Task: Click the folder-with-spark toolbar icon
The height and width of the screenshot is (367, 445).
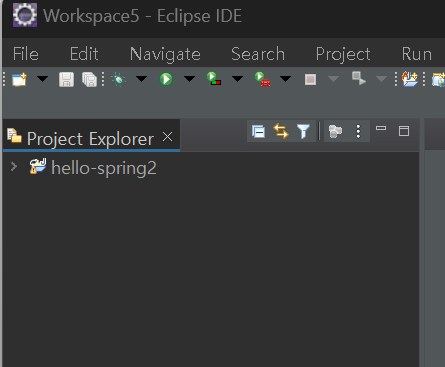Action: pyautogui.click(x=410, y=79)
